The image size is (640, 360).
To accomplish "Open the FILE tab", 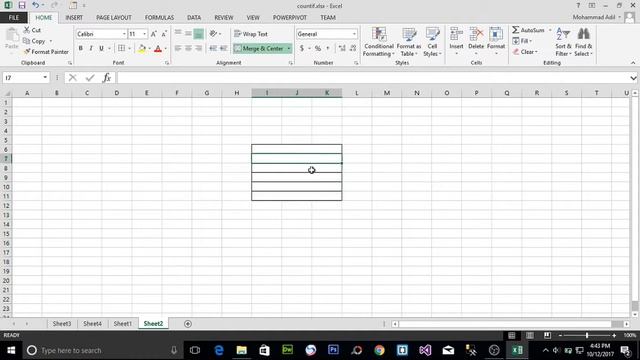I will 14,18.
